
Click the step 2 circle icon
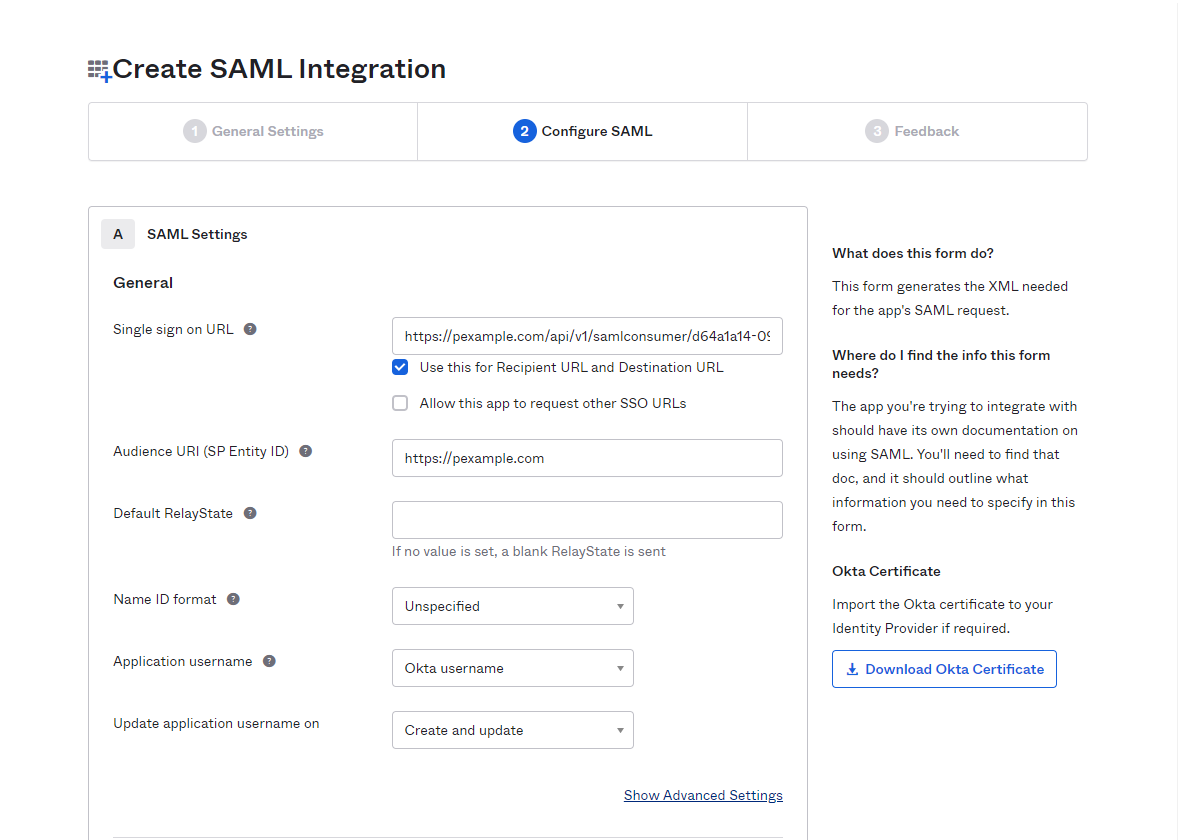[524, 131]
